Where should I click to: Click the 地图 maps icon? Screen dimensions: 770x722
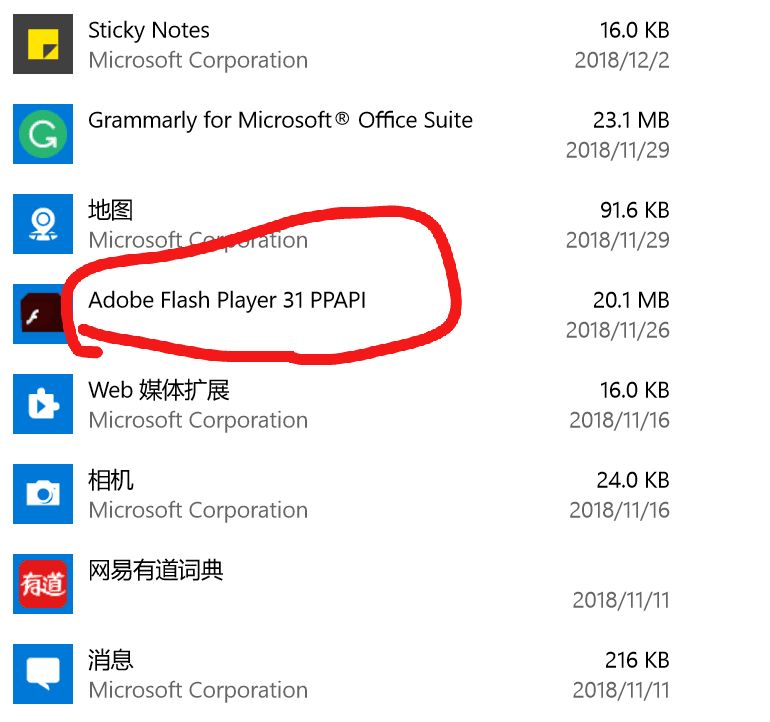(42, 224)
